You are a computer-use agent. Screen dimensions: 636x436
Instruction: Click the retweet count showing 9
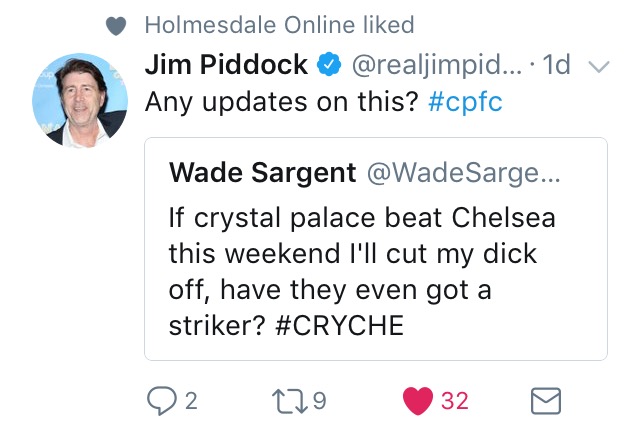pyautogui.click(x=317, y=401)
